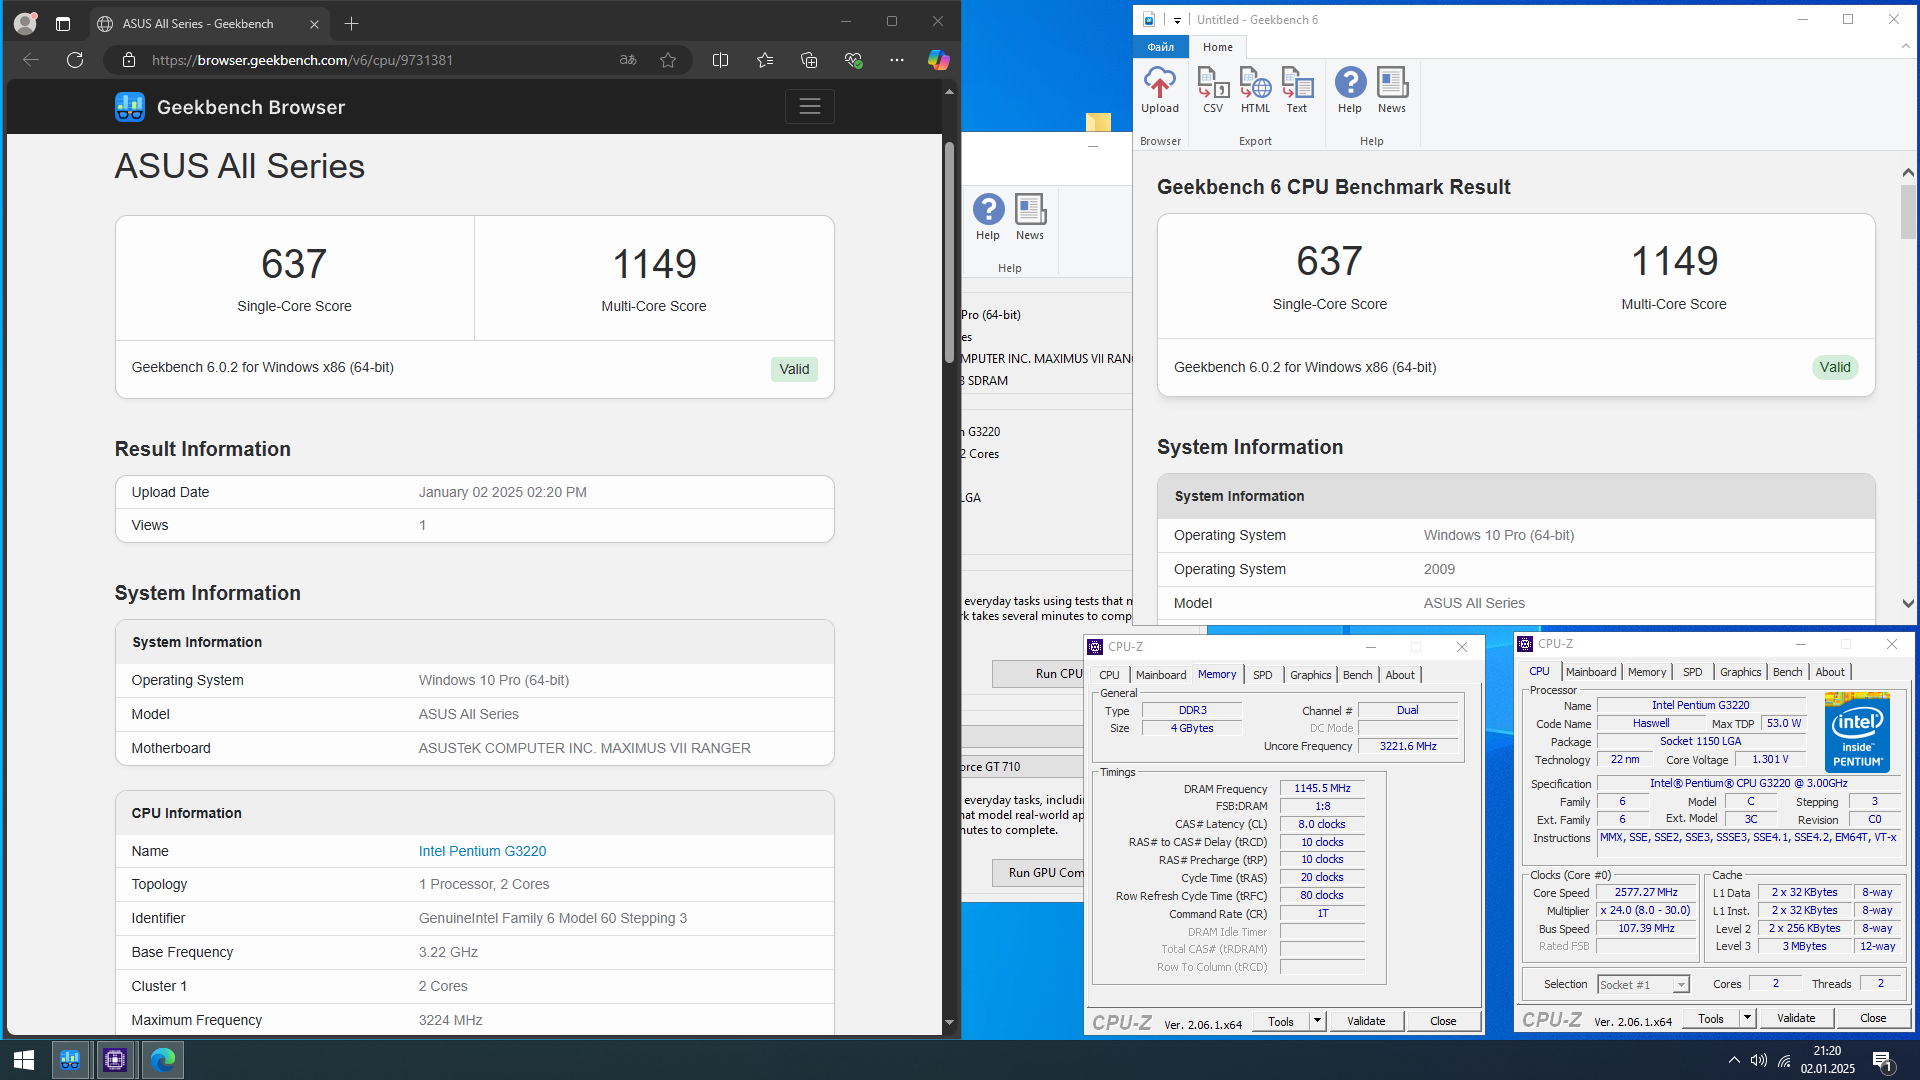
Task: Click Valid badge on browser result
Action: (x=794, y=369)
